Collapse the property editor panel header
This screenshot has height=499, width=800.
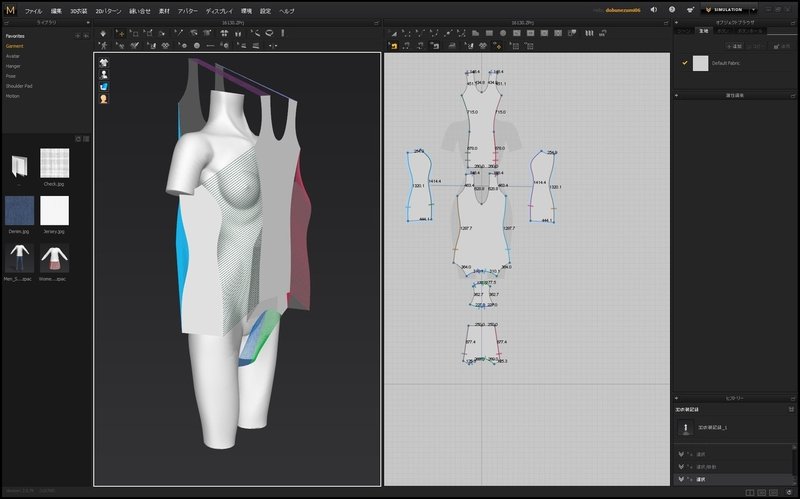735,95
